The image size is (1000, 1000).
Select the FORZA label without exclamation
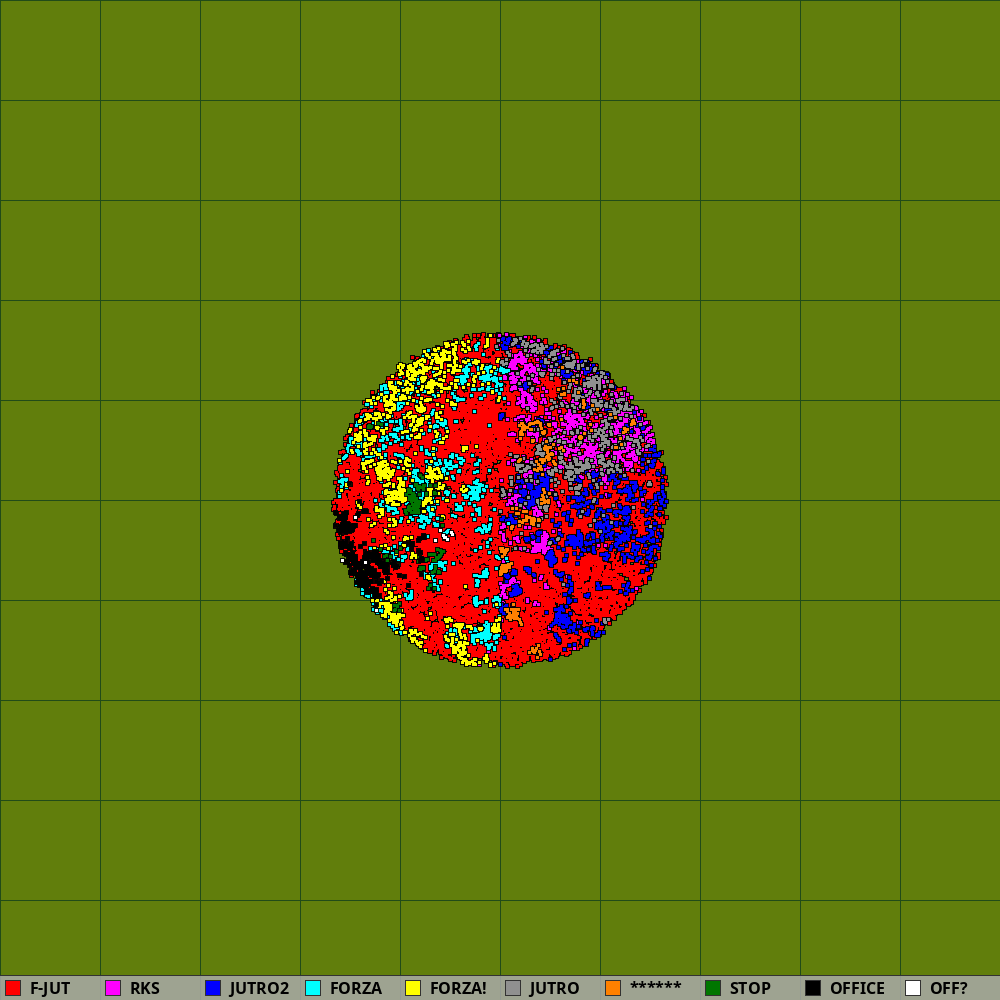(356, 989)
